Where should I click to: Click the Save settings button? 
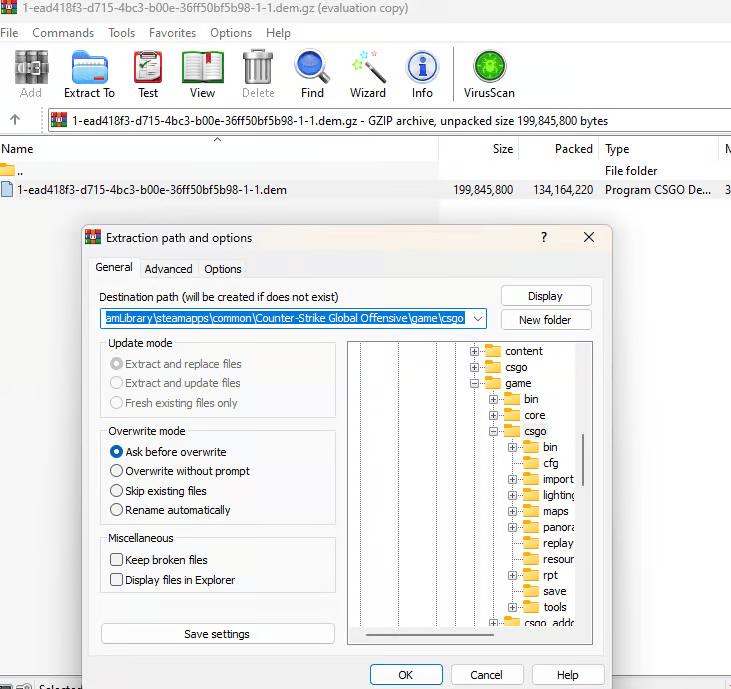pyautogui.click(x=217, y=634)
